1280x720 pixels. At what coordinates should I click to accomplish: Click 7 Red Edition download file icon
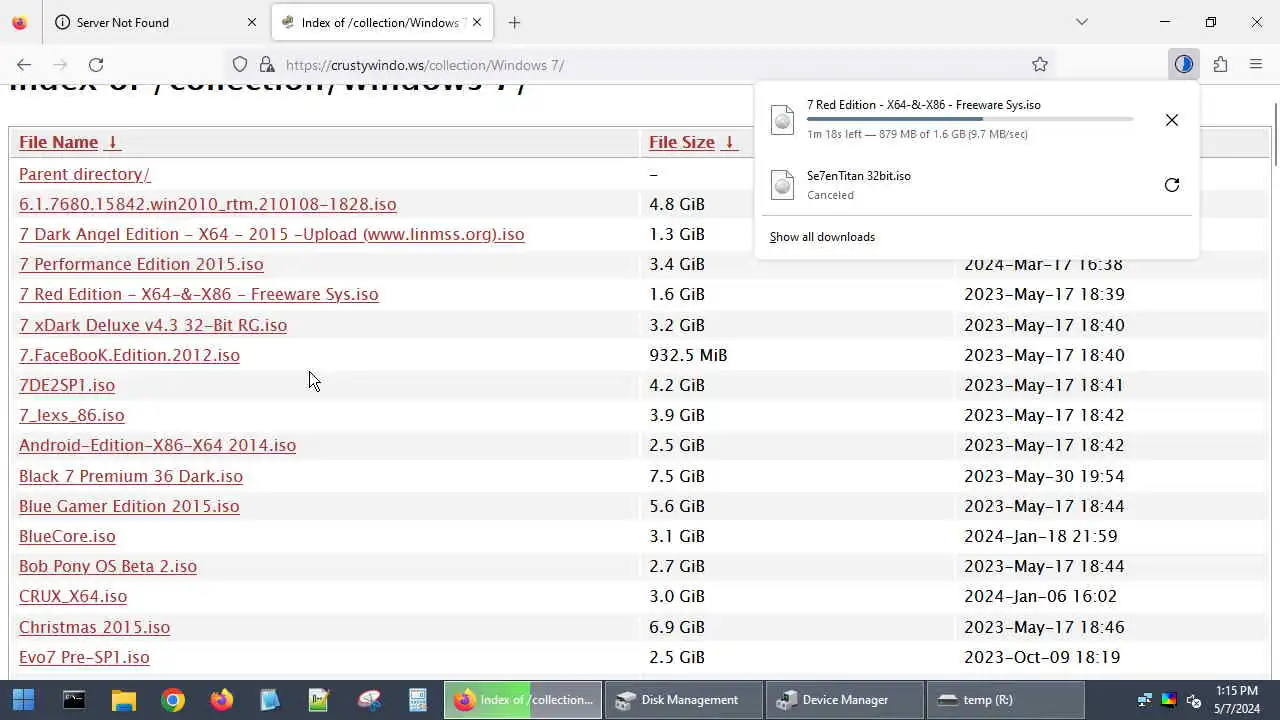click(x=783, y=120)
